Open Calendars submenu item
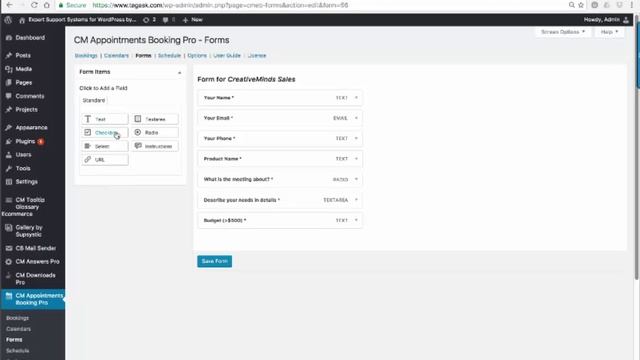Image resolution: width=640 pixels, height=360 pixels. pyautogui.click(x=18, y=329)
